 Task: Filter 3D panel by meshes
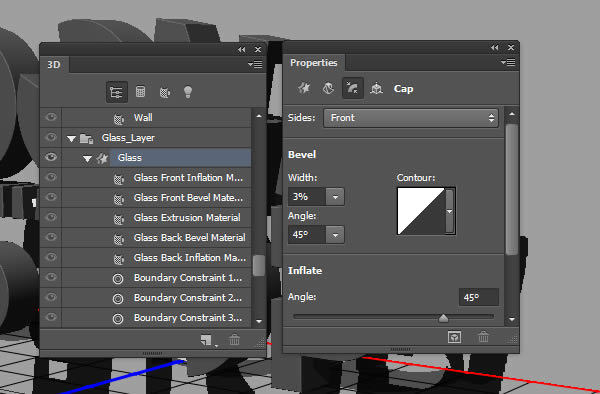[140, 92]
